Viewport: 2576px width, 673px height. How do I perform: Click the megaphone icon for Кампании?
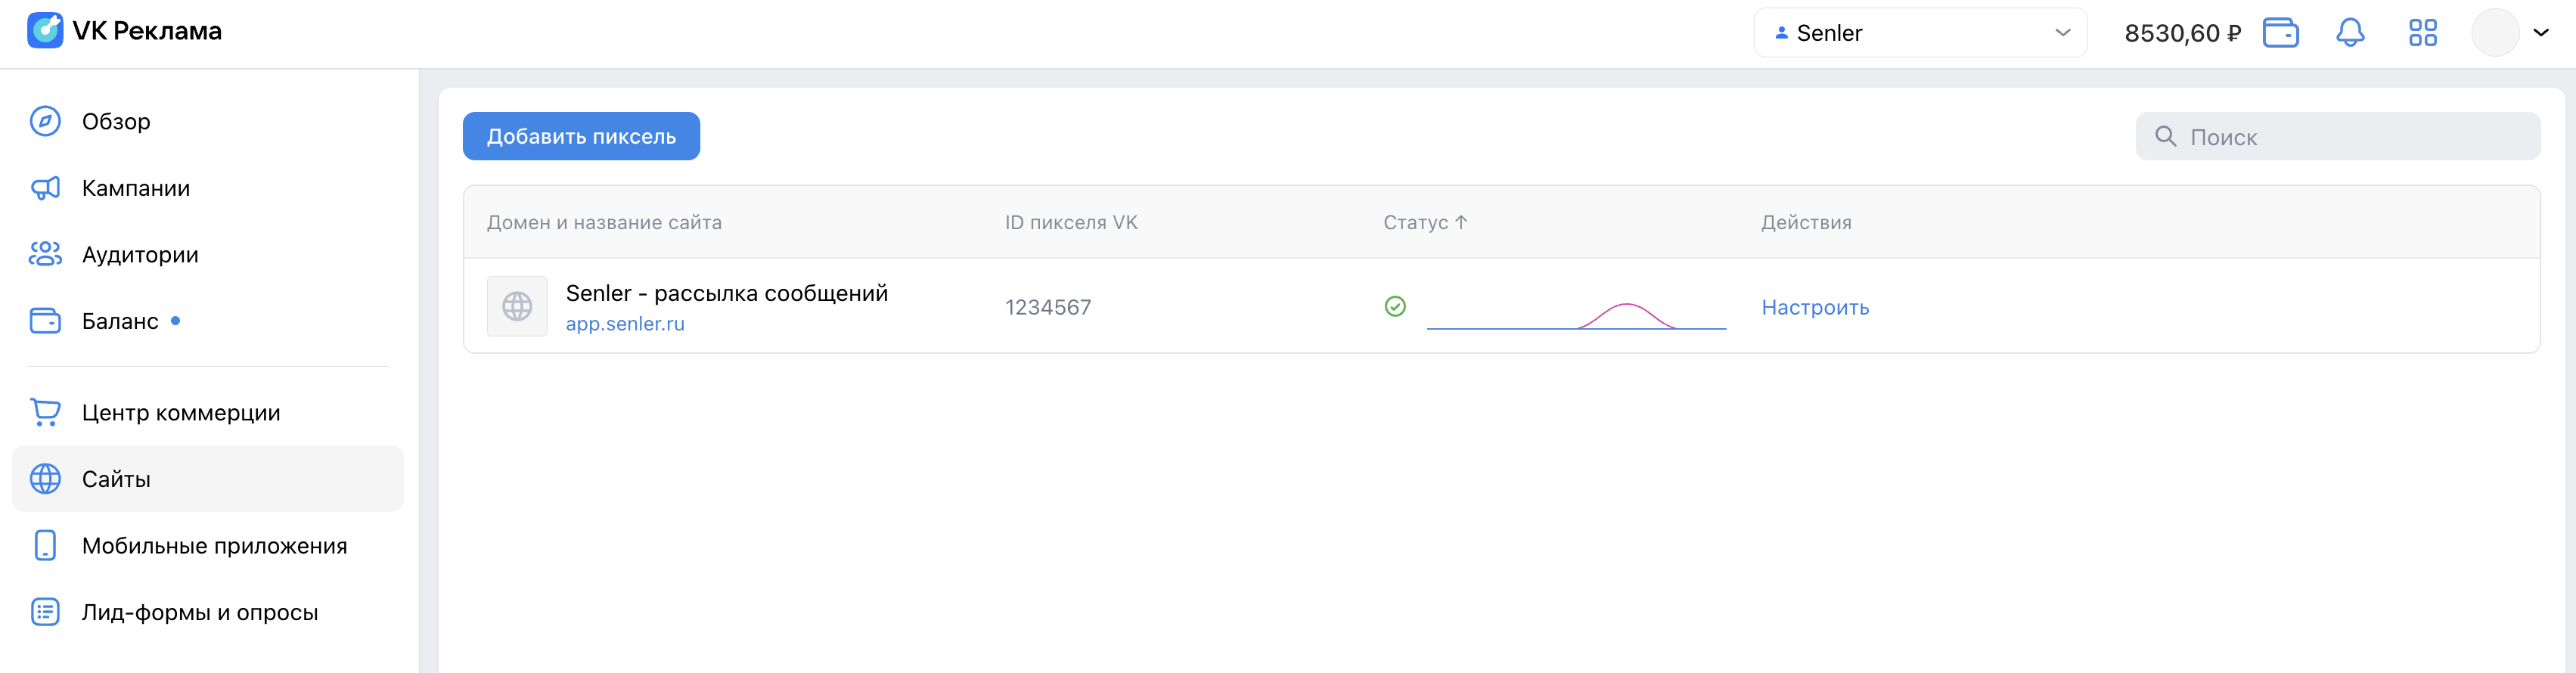(x=45, y=188)
